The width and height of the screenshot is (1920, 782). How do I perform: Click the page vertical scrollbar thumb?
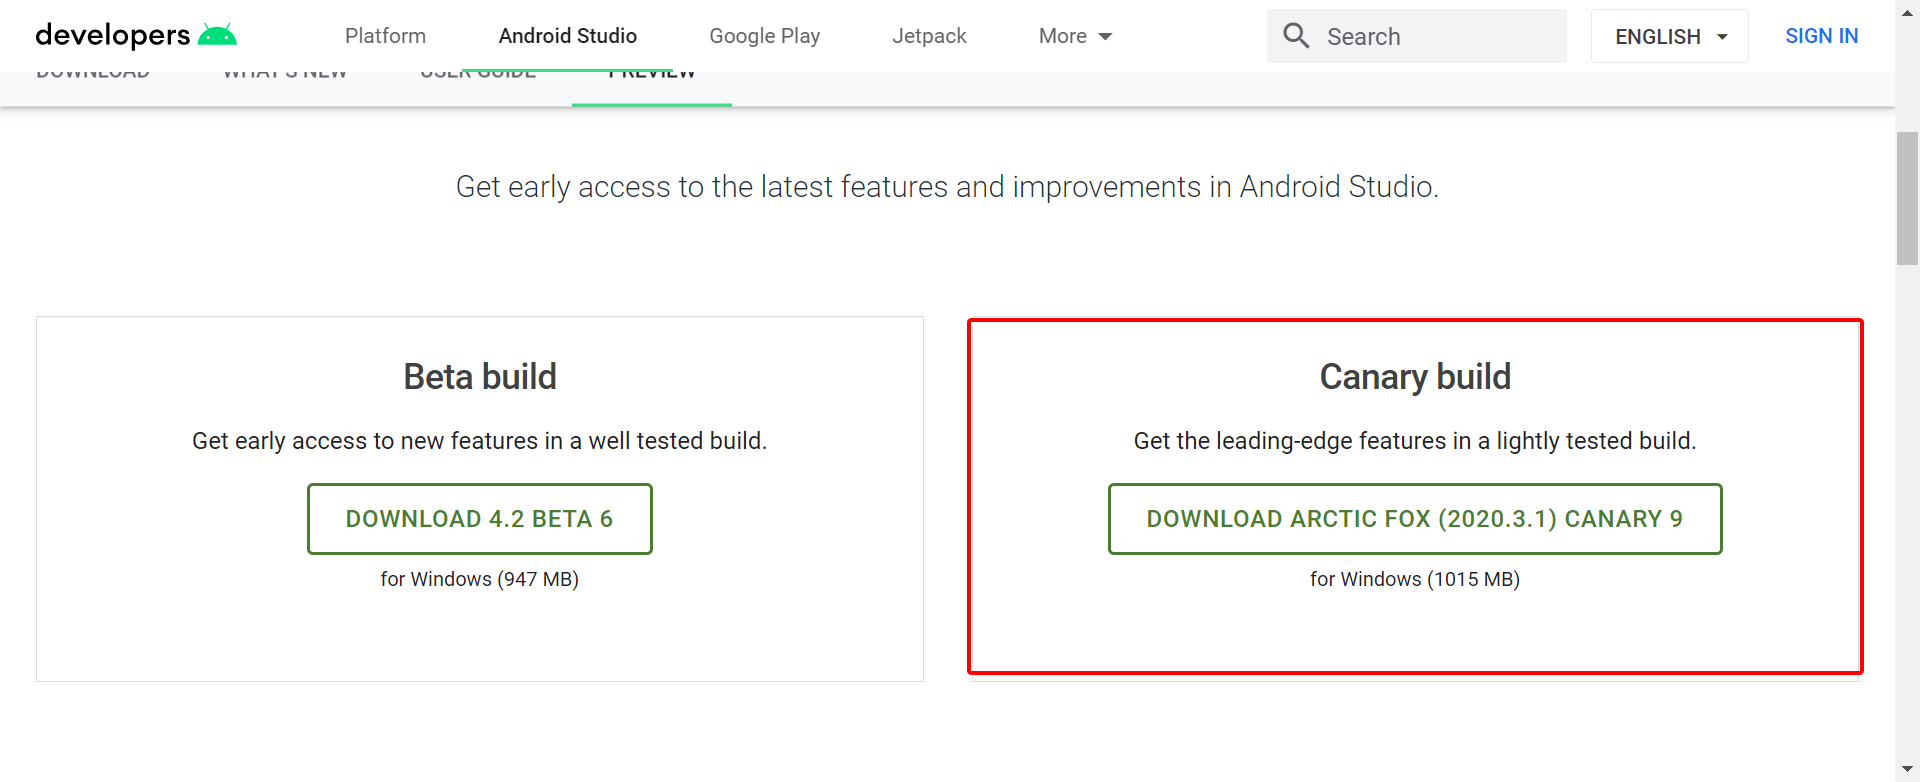click(1908, 198)
